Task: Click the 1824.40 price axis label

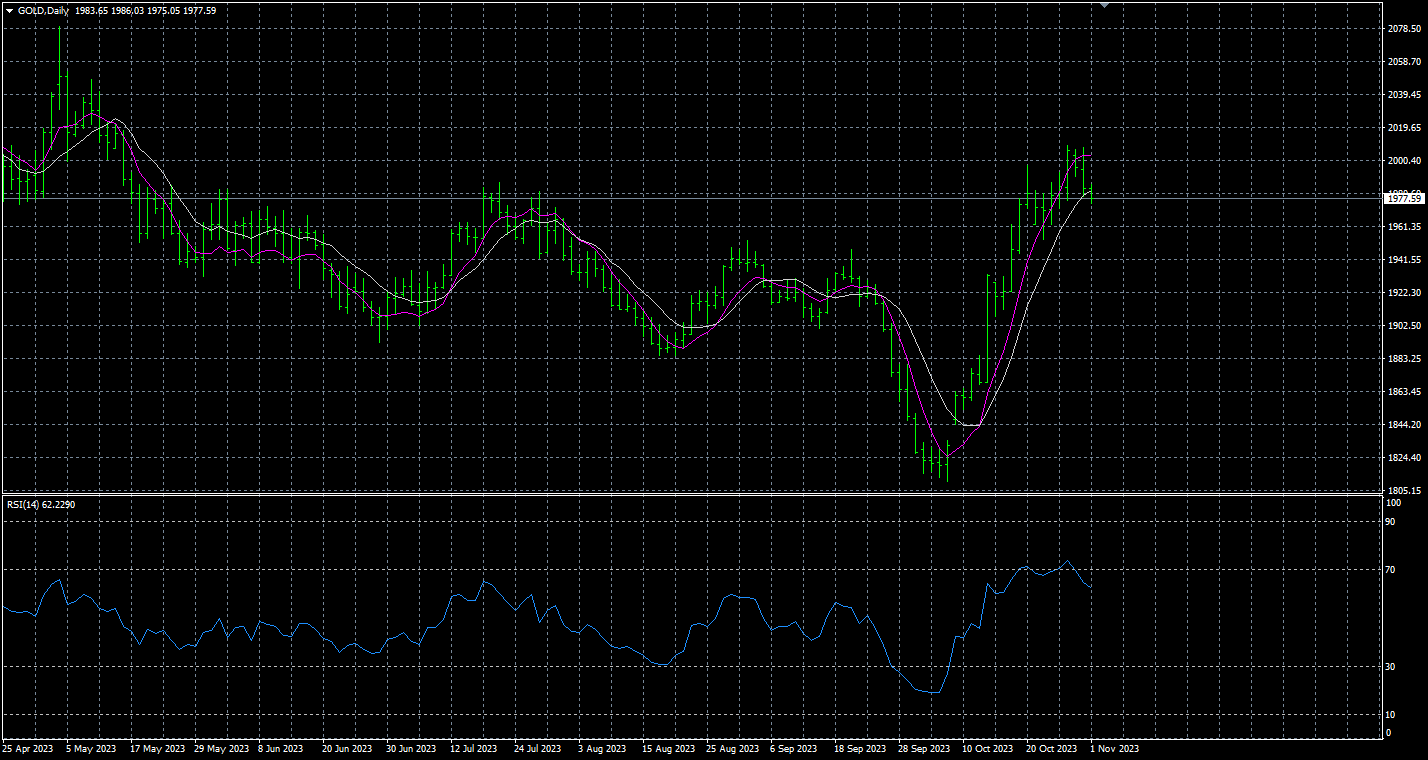Action: click(1404, 458)
